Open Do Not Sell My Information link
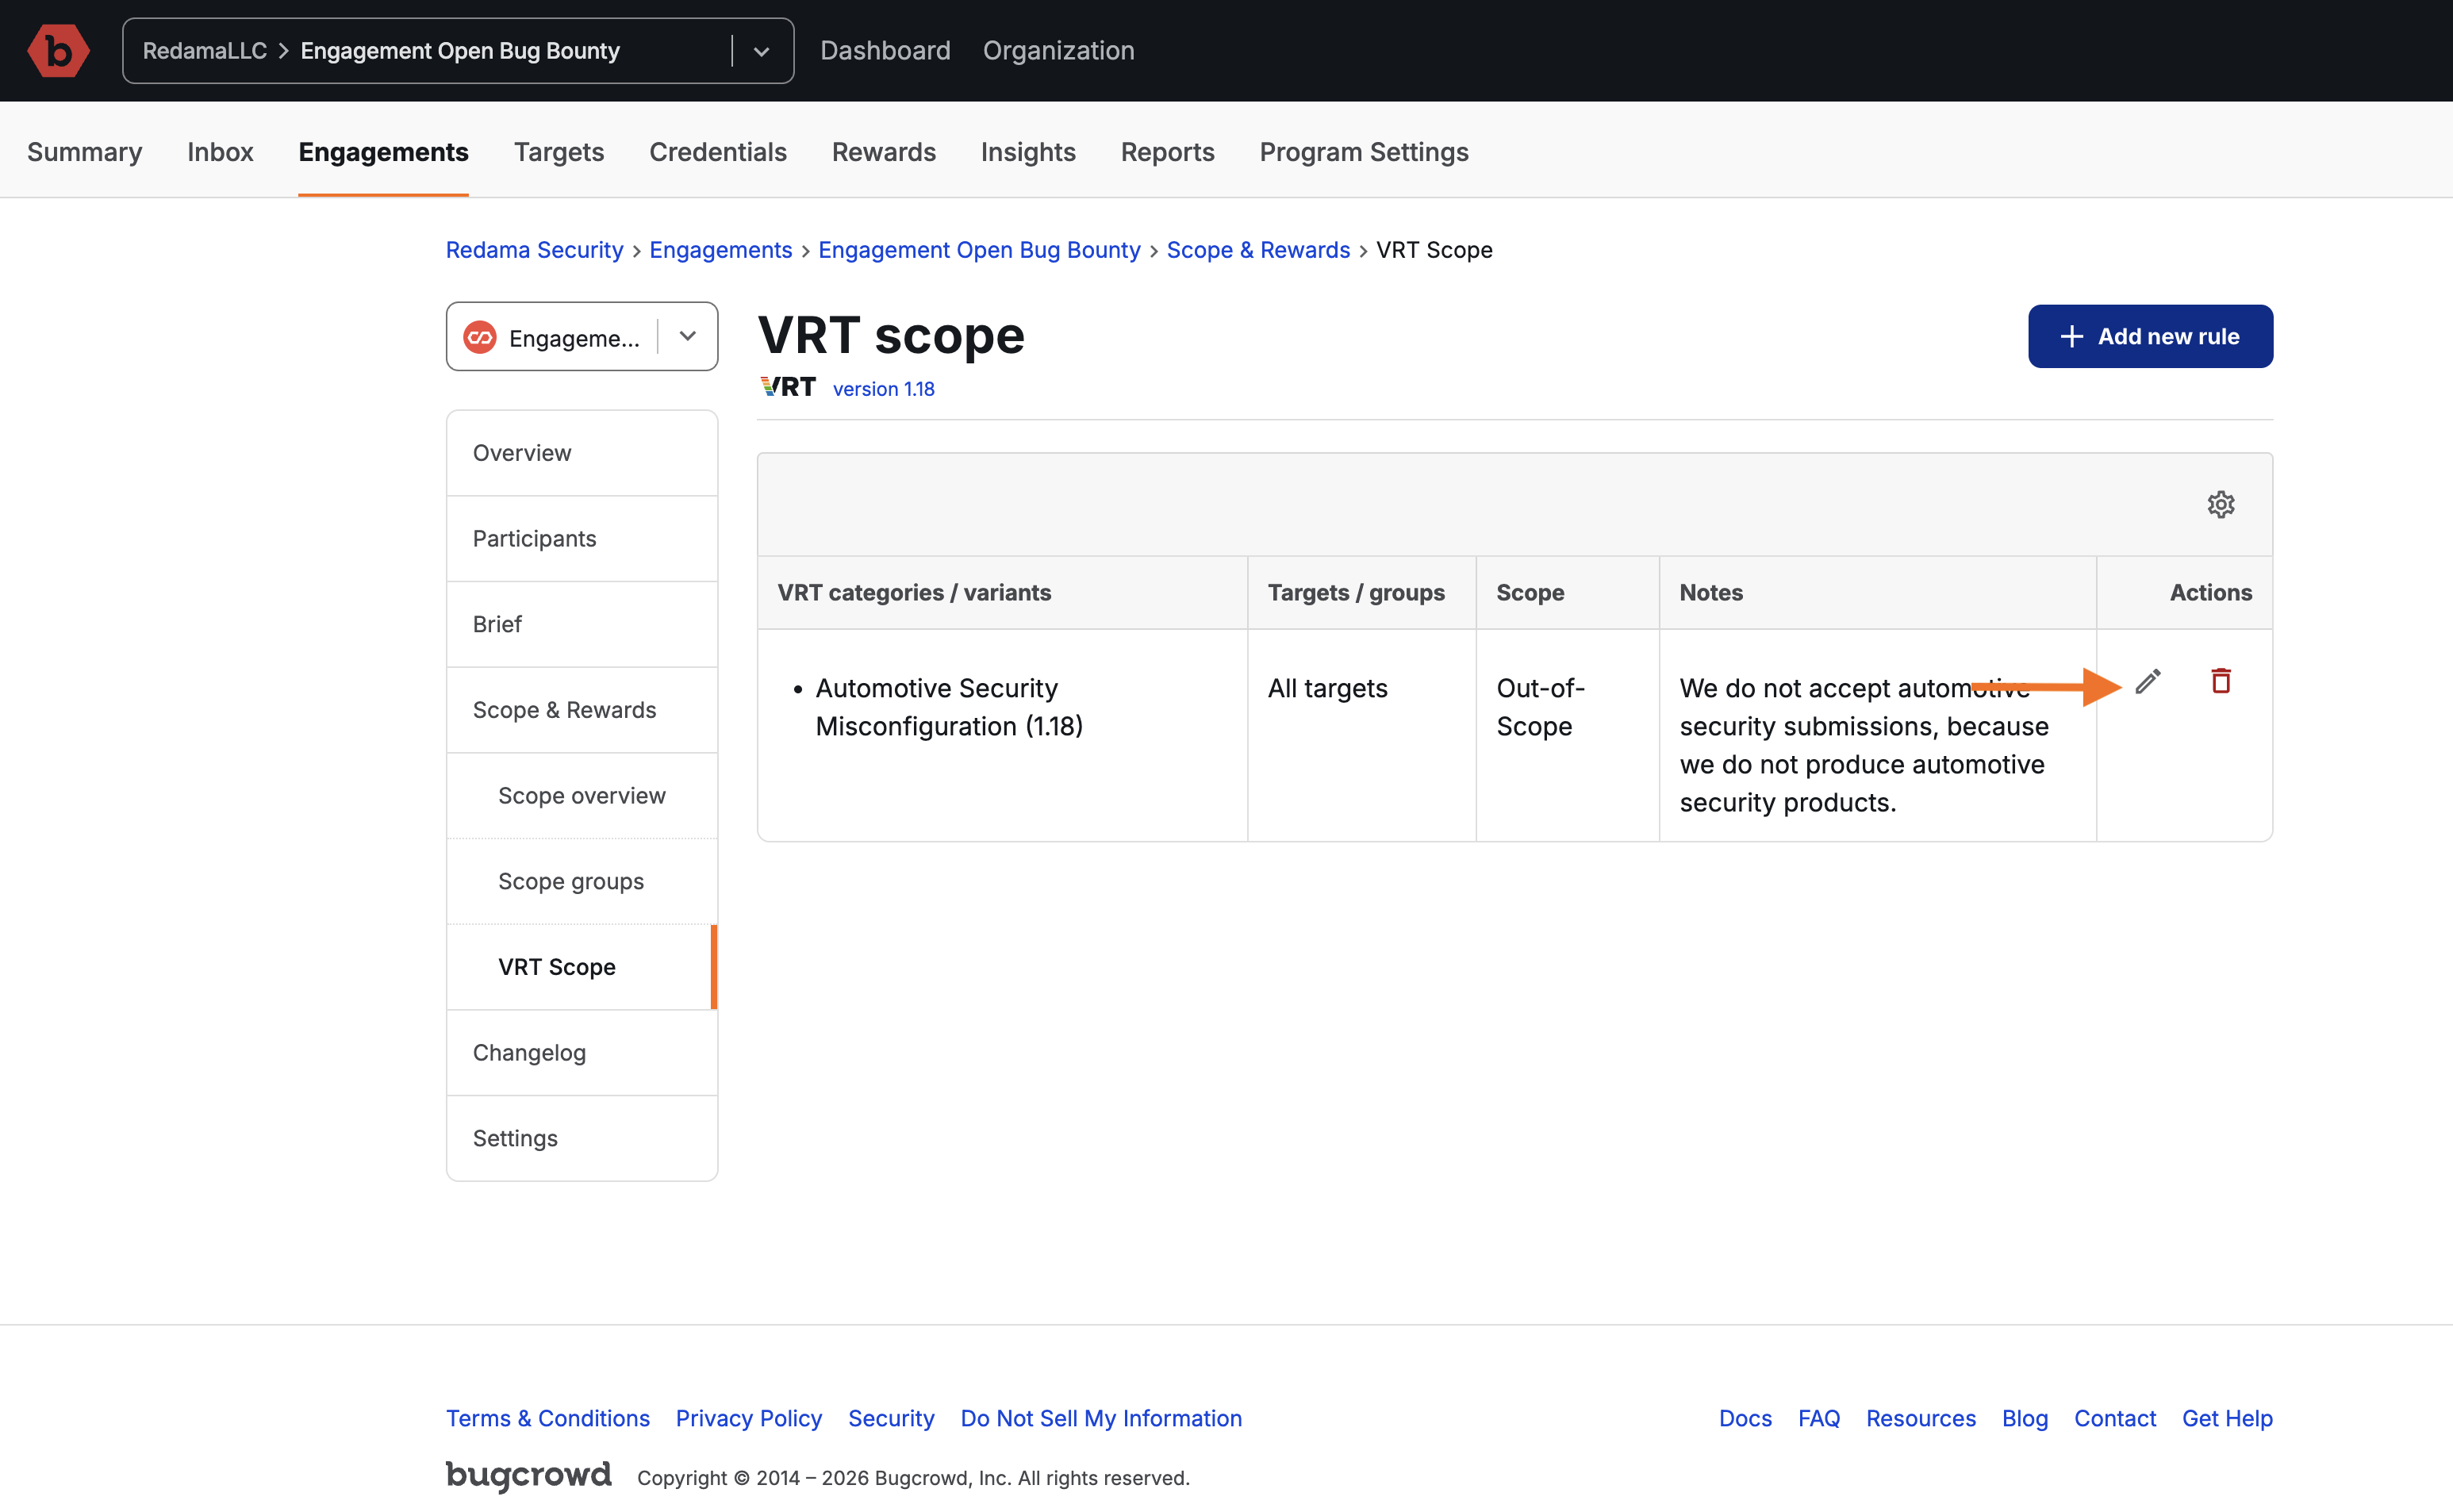 1101,1418
